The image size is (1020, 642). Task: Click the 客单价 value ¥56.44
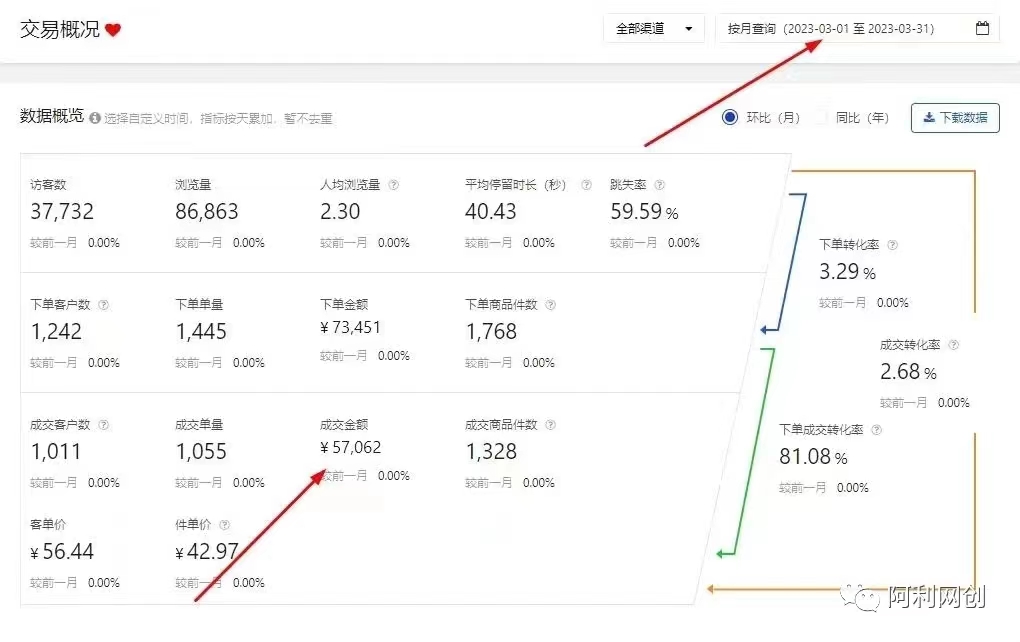point(62,552)
